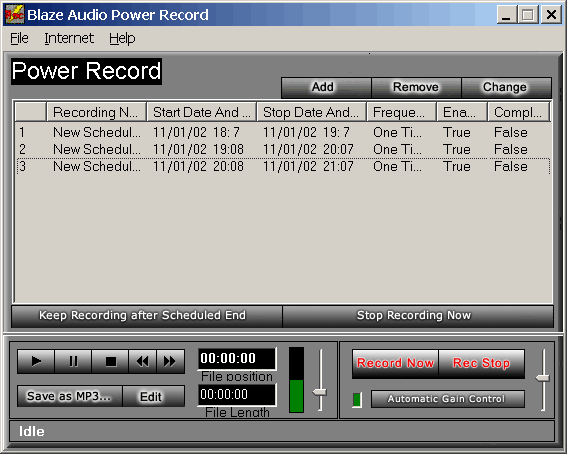Image resolution: width=567 pixels, height=454 pixels.
Task: Click the Rewind double-arrow button
Action: 142,361
